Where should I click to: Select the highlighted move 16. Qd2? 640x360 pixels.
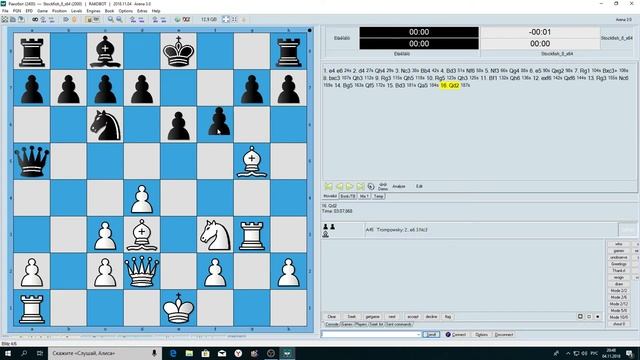450,85
